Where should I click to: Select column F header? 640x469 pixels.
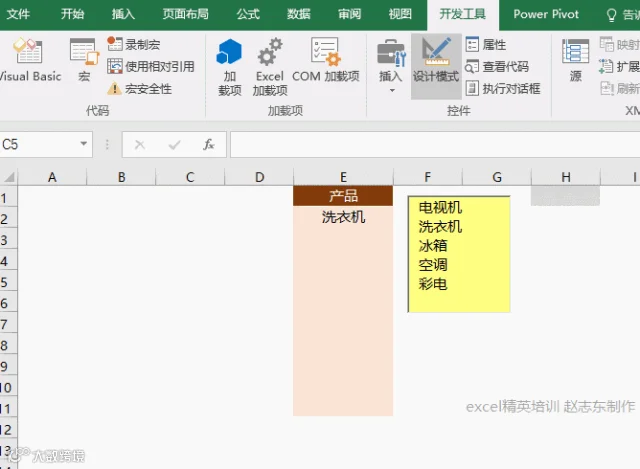[x=428, y=177]
